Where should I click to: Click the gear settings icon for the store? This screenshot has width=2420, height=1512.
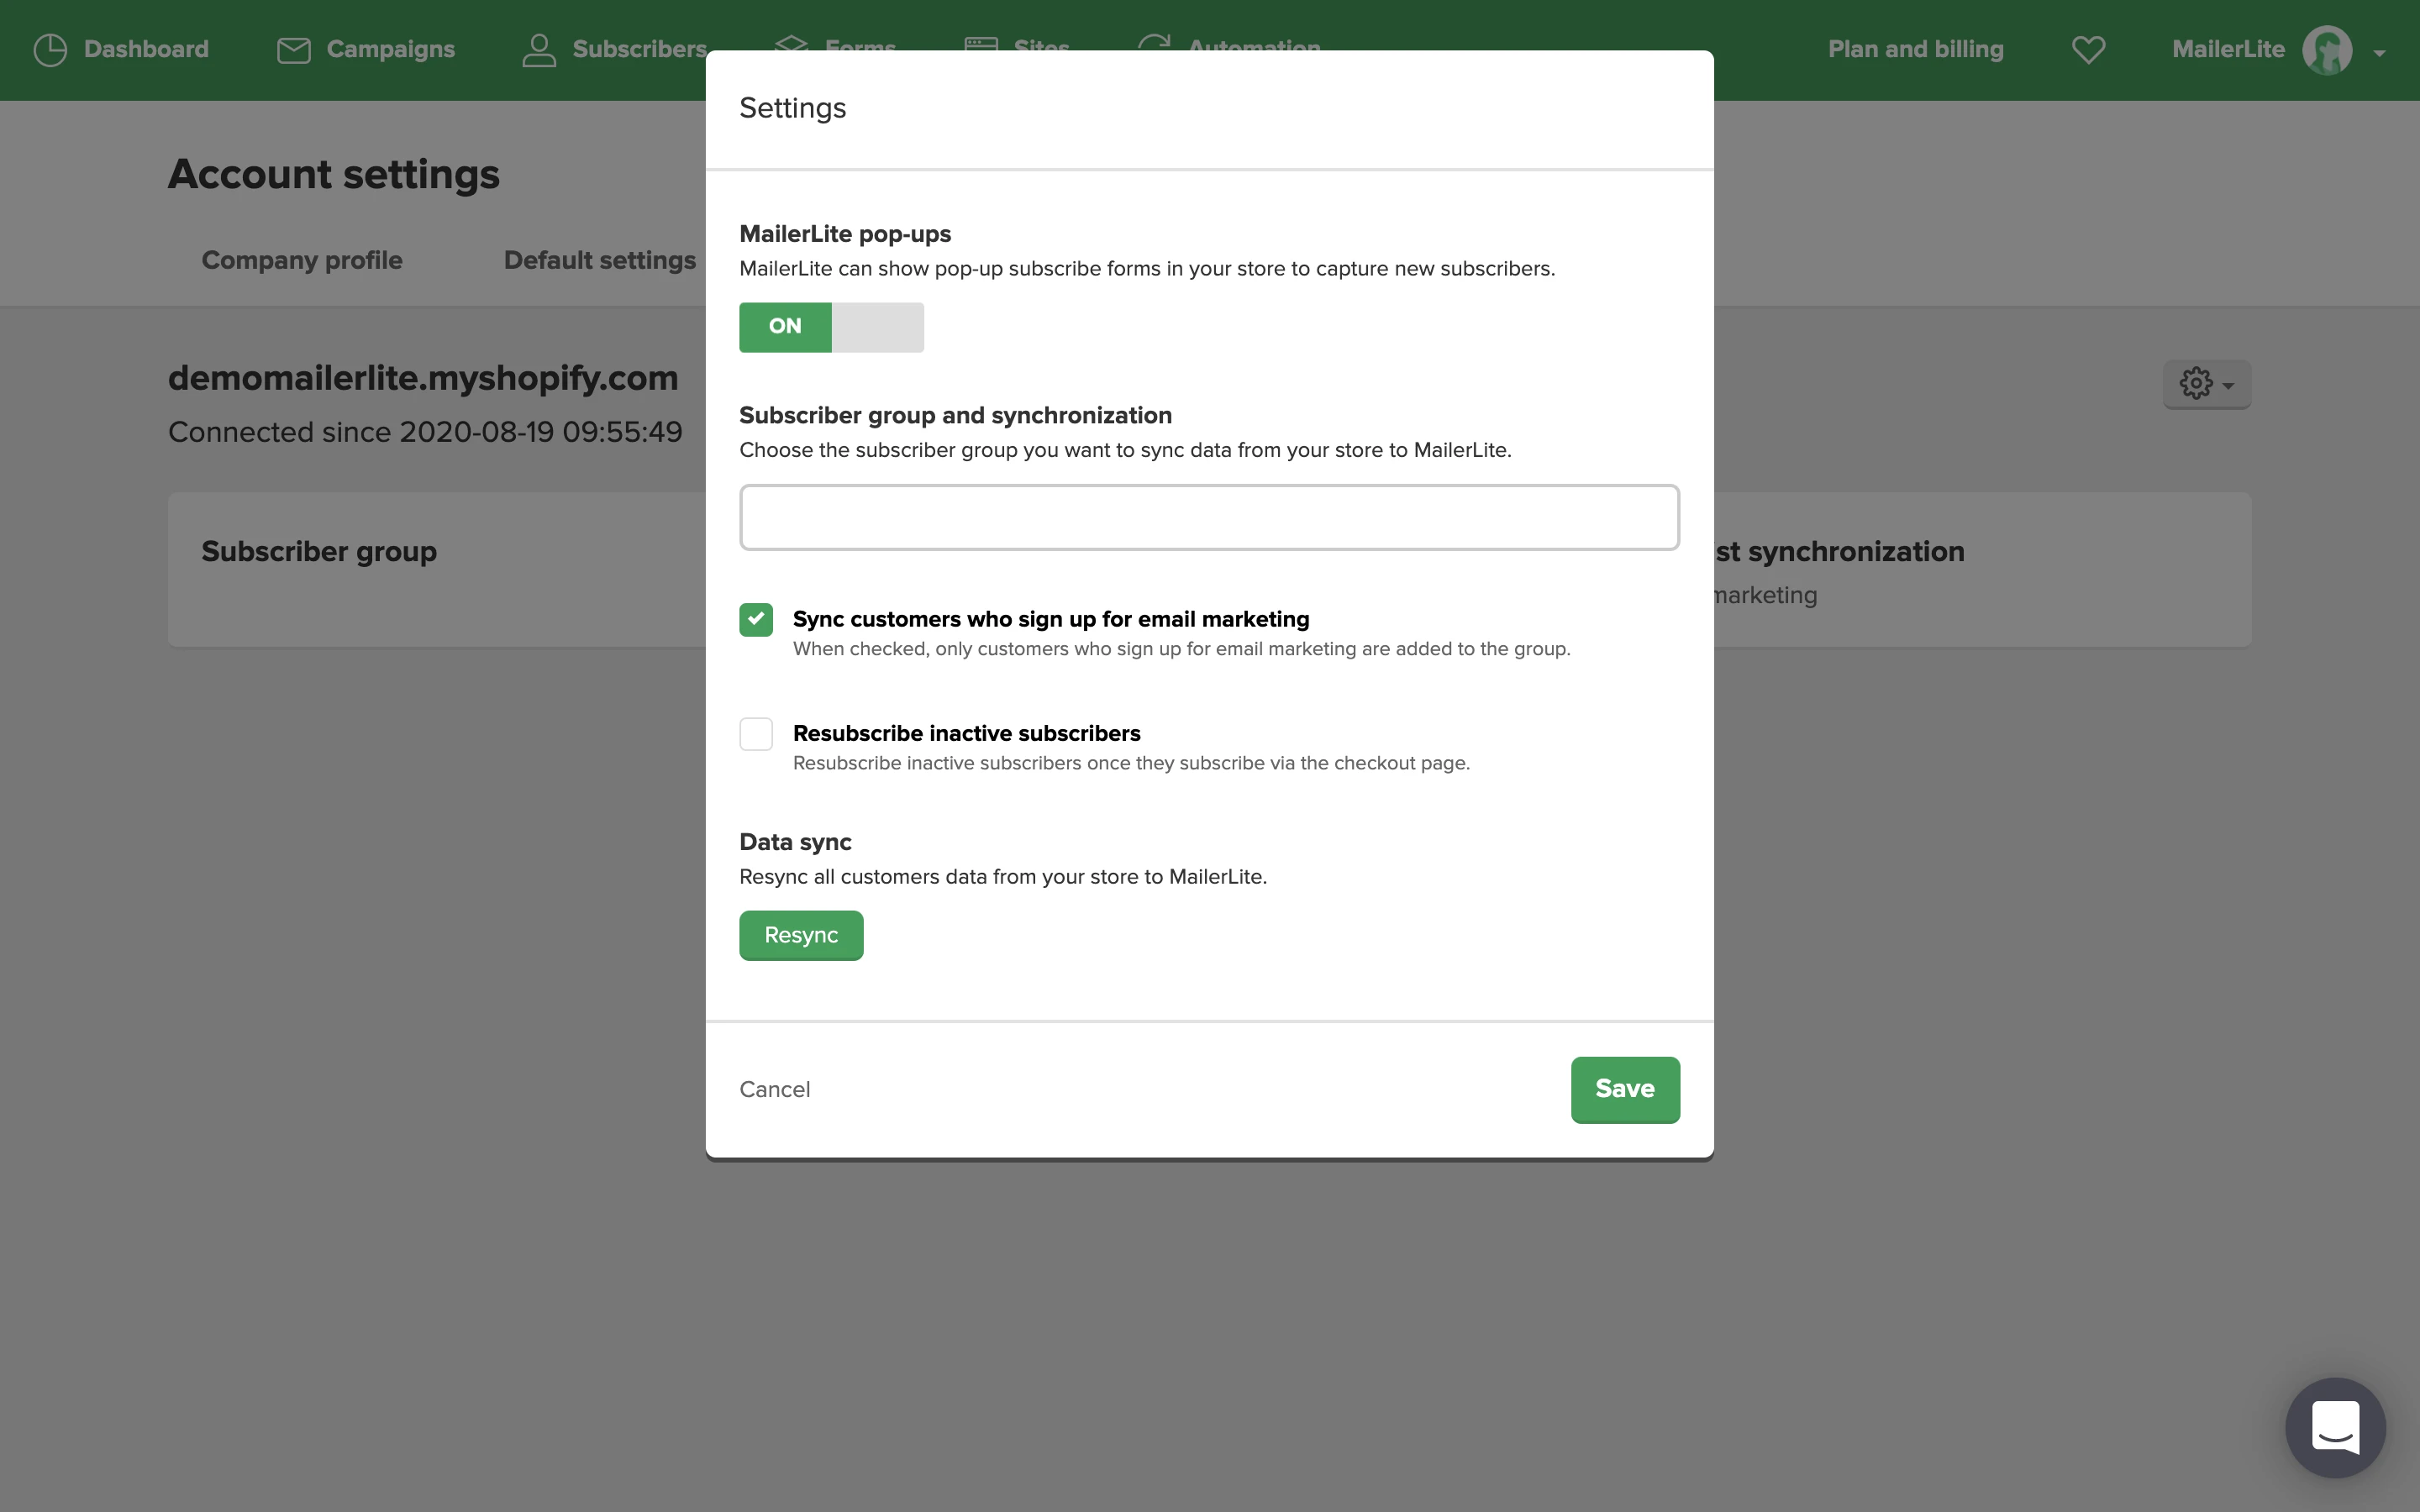(x=2196, y=383)
